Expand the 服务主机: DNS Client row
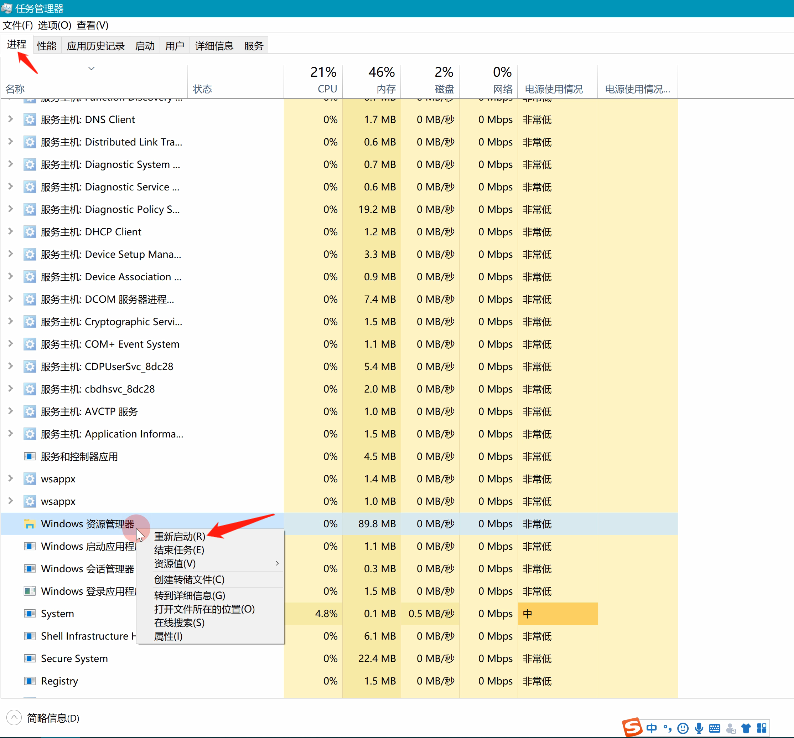 click(x=10, y=119)
